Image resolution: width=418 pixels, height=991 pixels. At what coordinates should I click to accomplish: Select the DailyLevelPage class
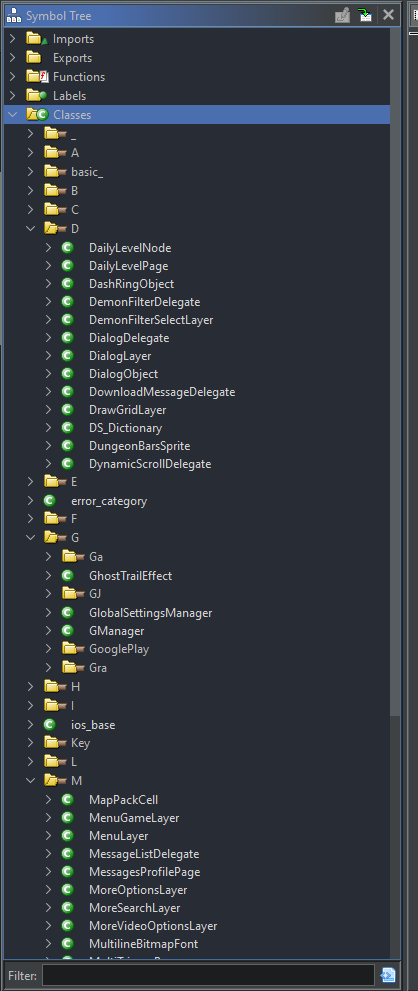pyautogui.click(x=128, y=266)
